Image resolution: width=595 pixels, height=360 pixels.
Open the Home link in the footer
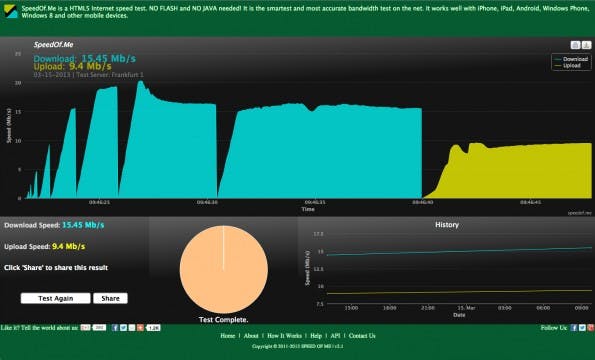click(228, 336)
